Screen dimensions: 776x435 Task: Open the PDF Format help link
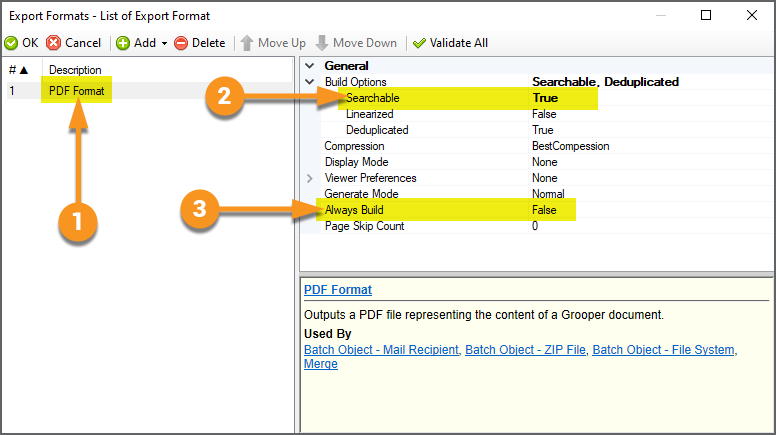coord(337,290)
